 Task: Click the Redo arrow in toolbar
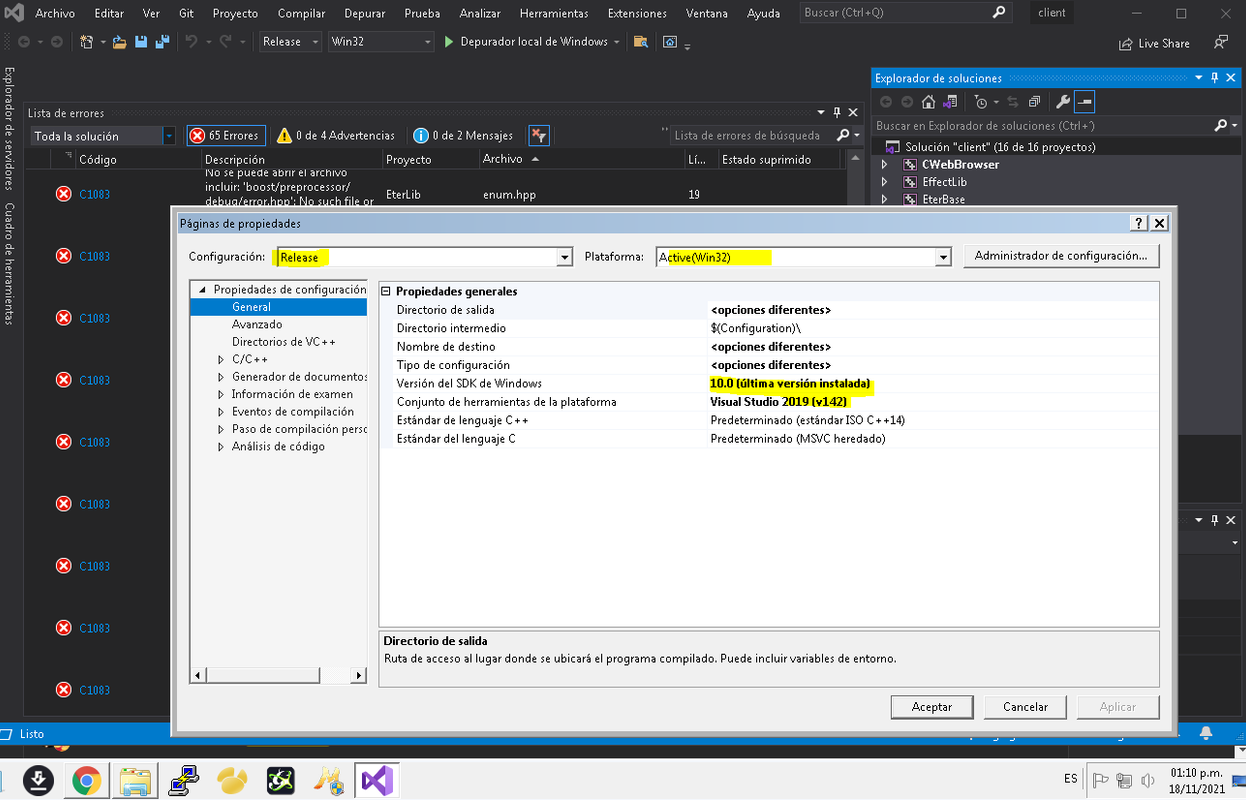click(x=226, y=42)
